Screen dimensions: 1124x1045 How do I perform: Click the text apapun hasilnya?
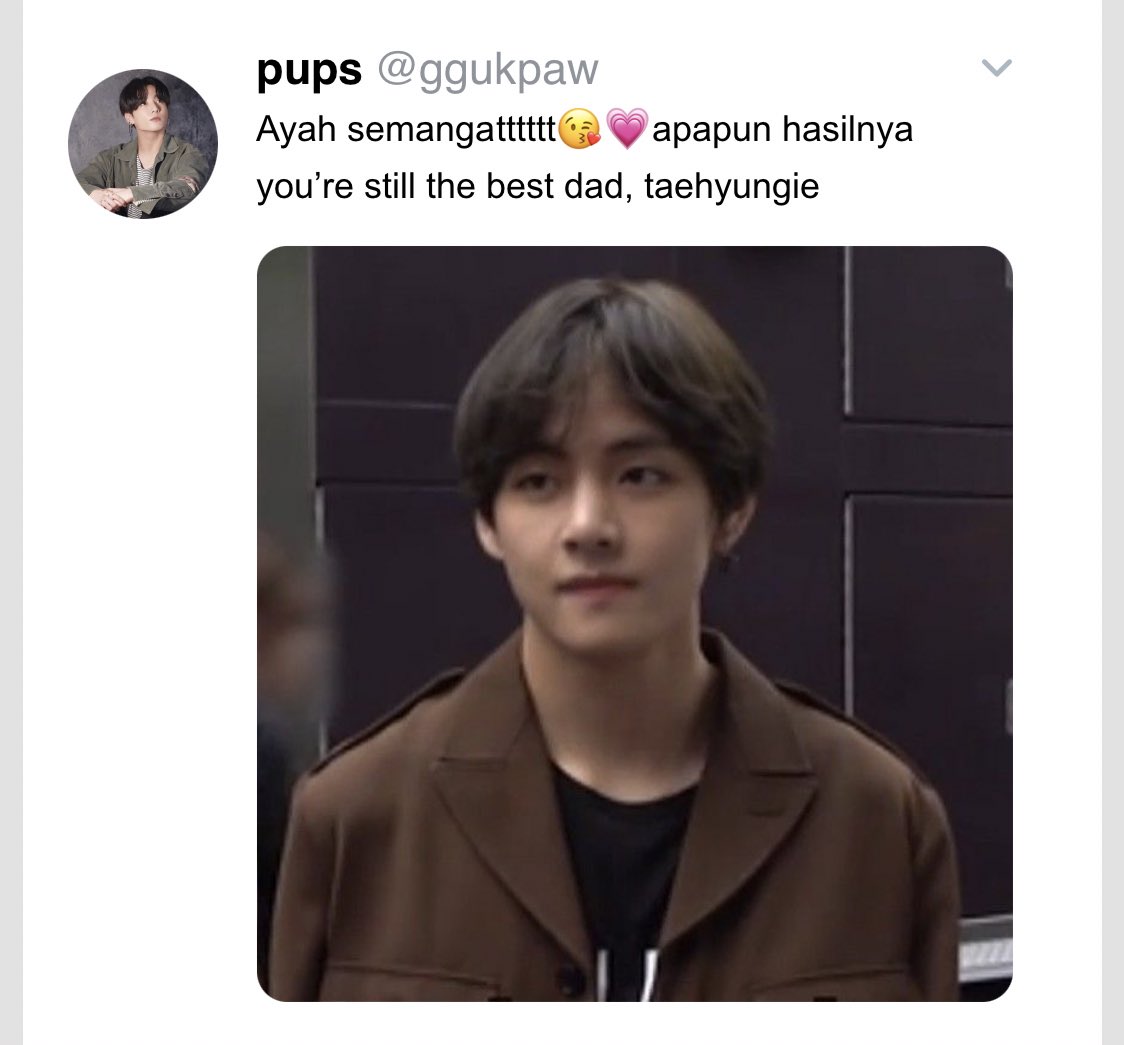782,130
